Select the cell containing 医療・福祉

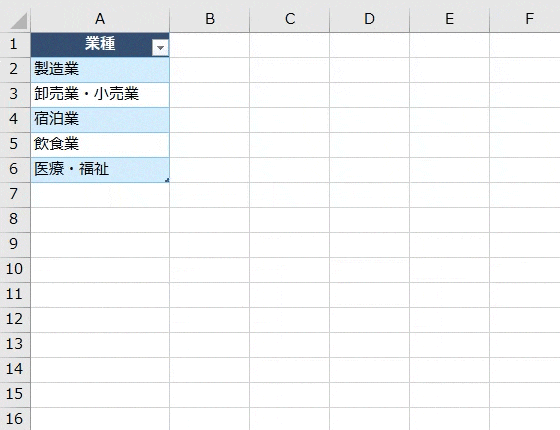pyautogui.click(x=100, y=170)
